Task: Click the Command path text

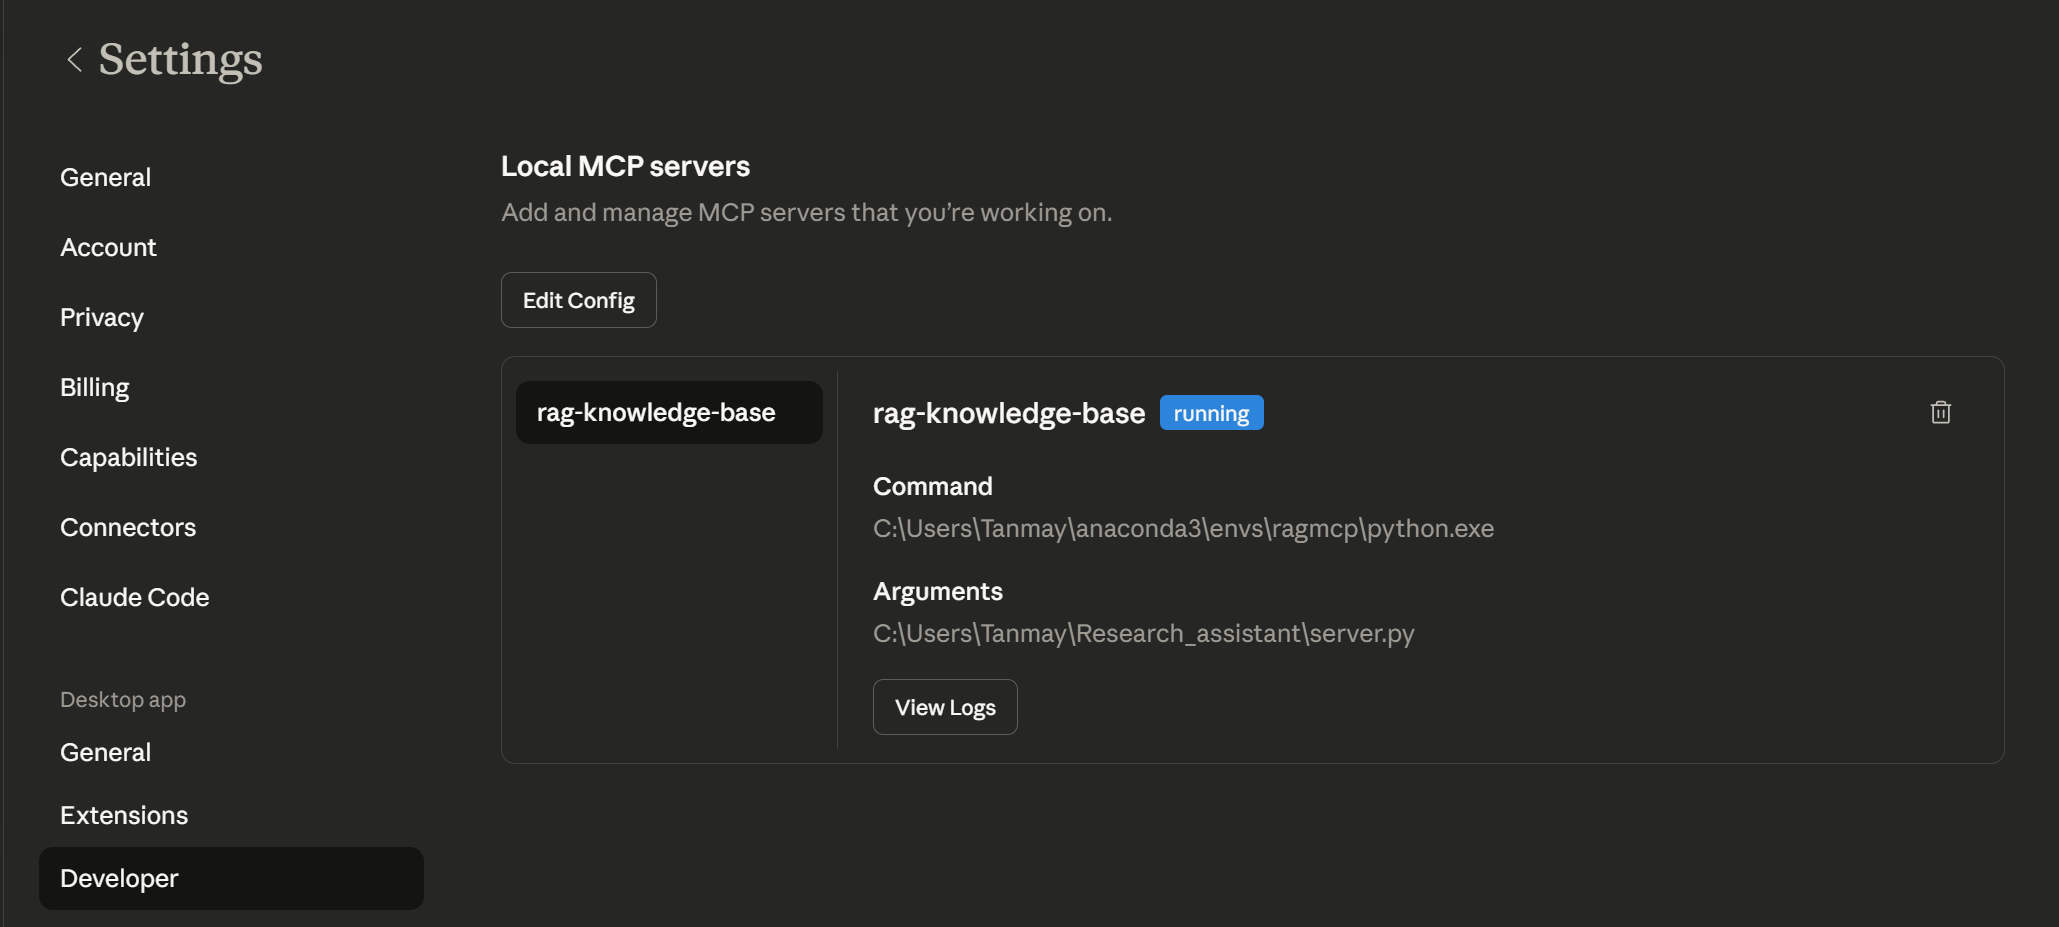Action: pos(1183,528)
